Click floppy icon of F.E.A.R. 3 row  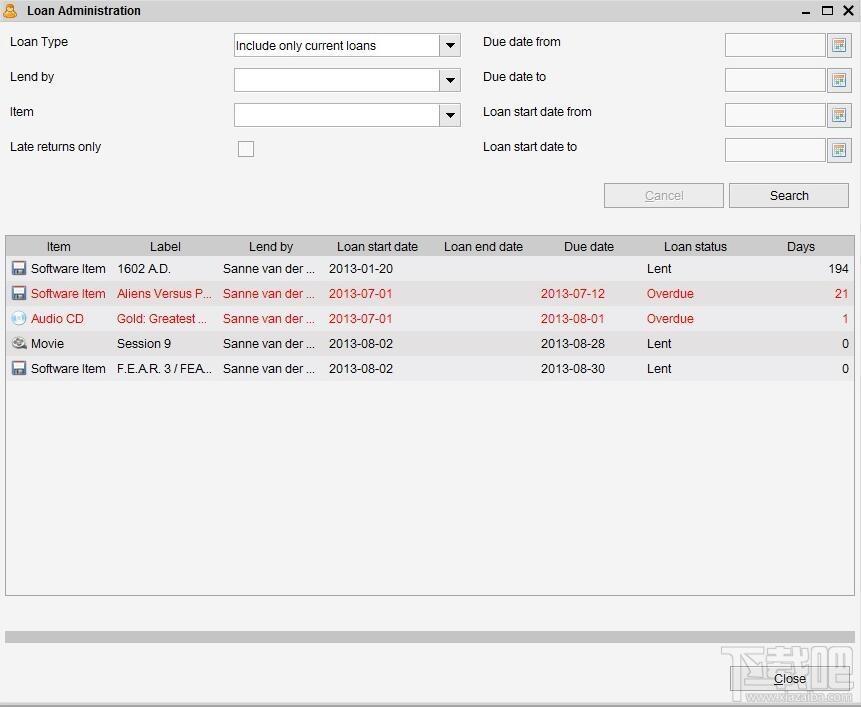[19, 368]
